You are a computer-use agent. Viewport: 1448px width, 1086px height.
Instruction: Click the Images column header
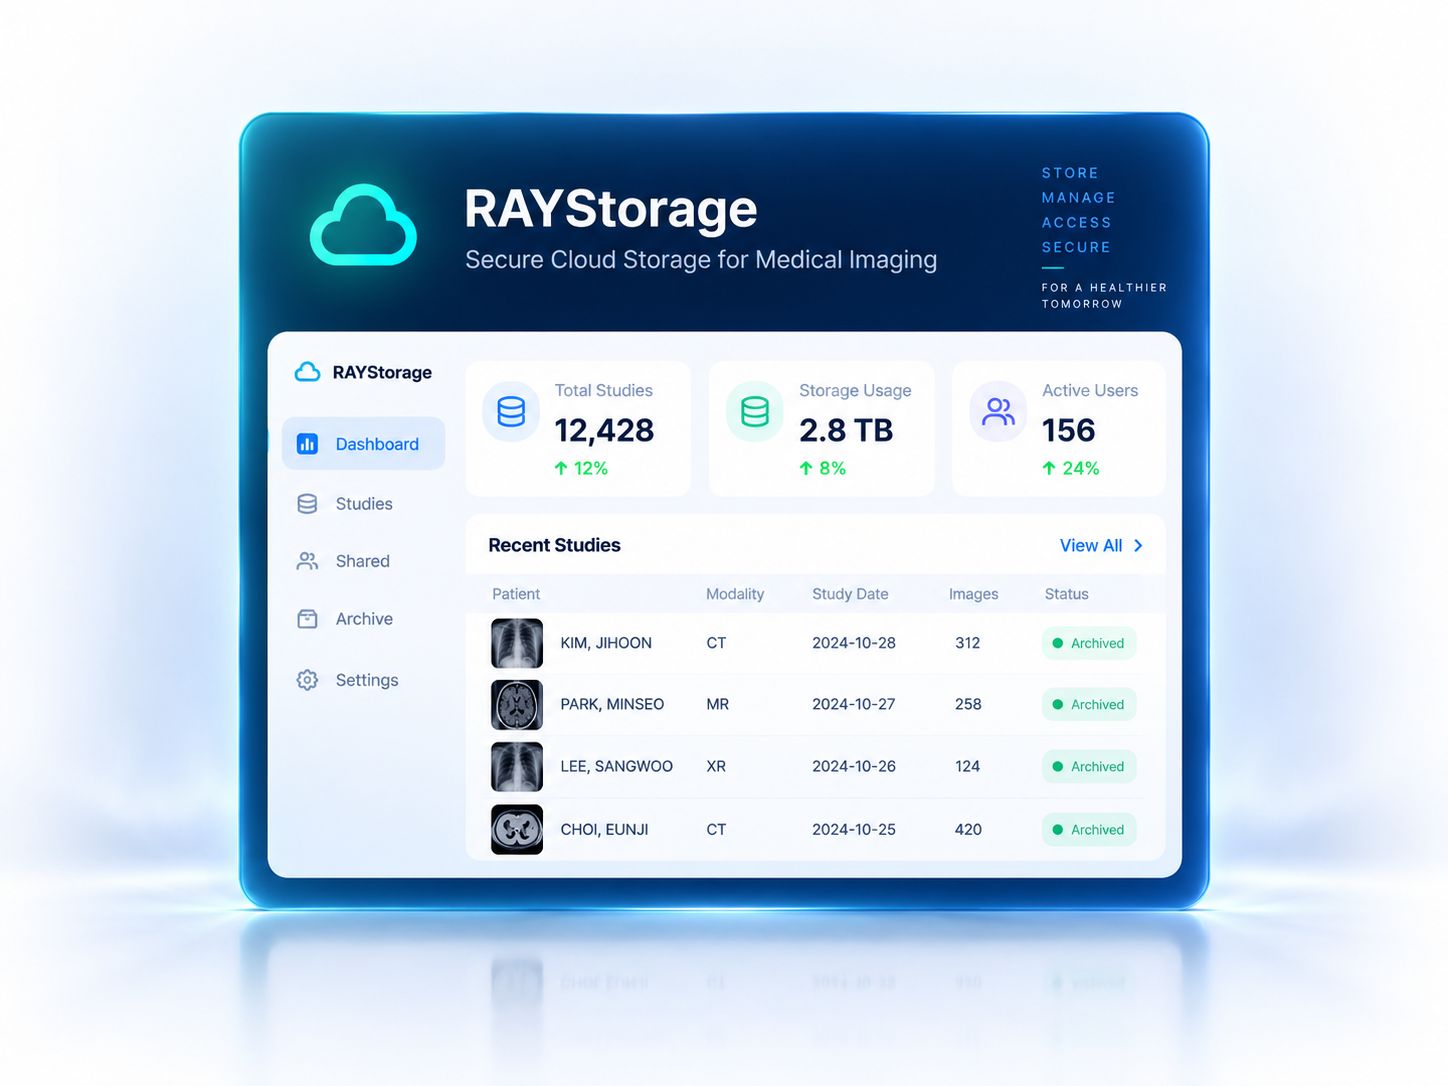(x=973, y=594)
